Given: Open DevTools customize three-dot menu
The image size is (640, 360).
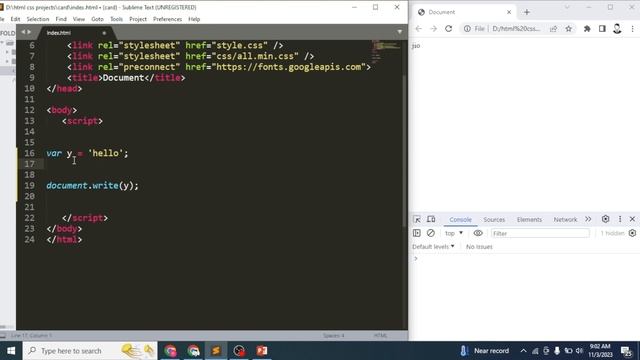Looking at the screenshot, I should coord(620,219).
